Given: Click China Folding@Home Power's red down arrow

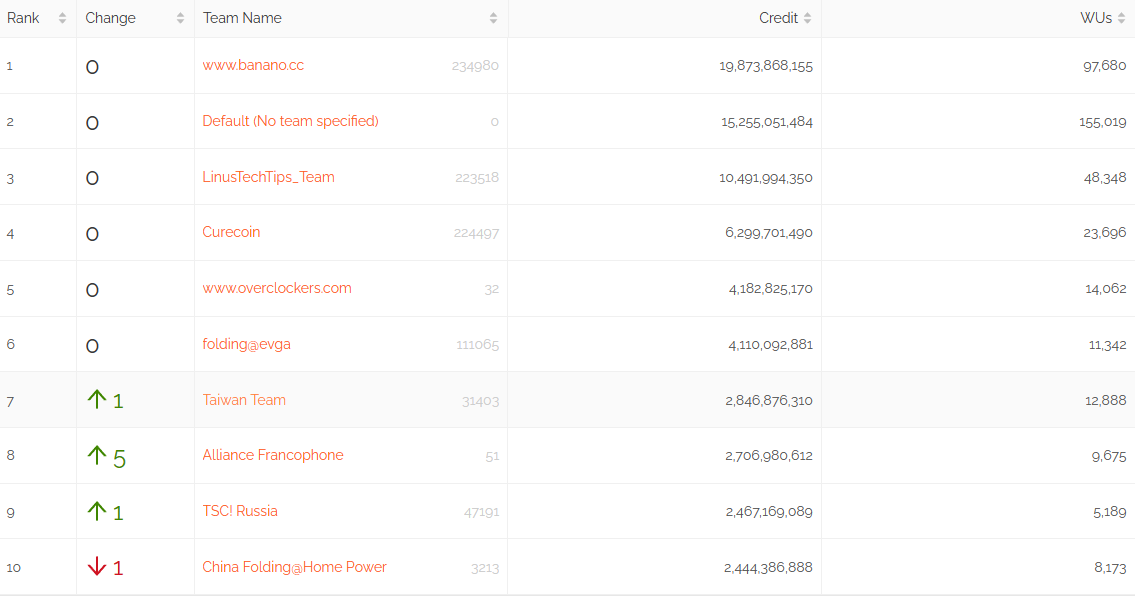Looking at the screenshot, I should [x=96, y=567].
